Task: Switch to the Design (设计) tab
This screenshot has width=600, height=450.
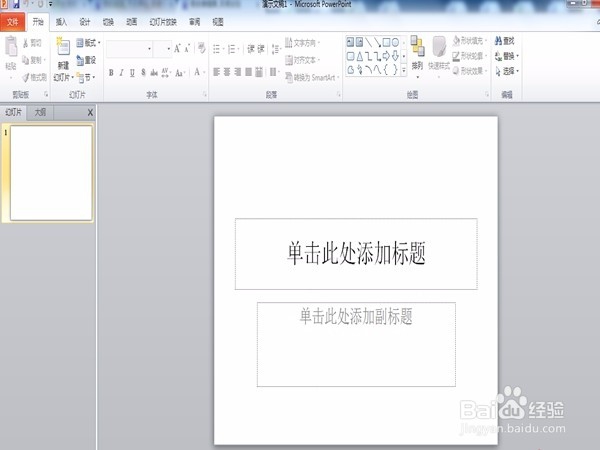Action: [x=85, y=22]
